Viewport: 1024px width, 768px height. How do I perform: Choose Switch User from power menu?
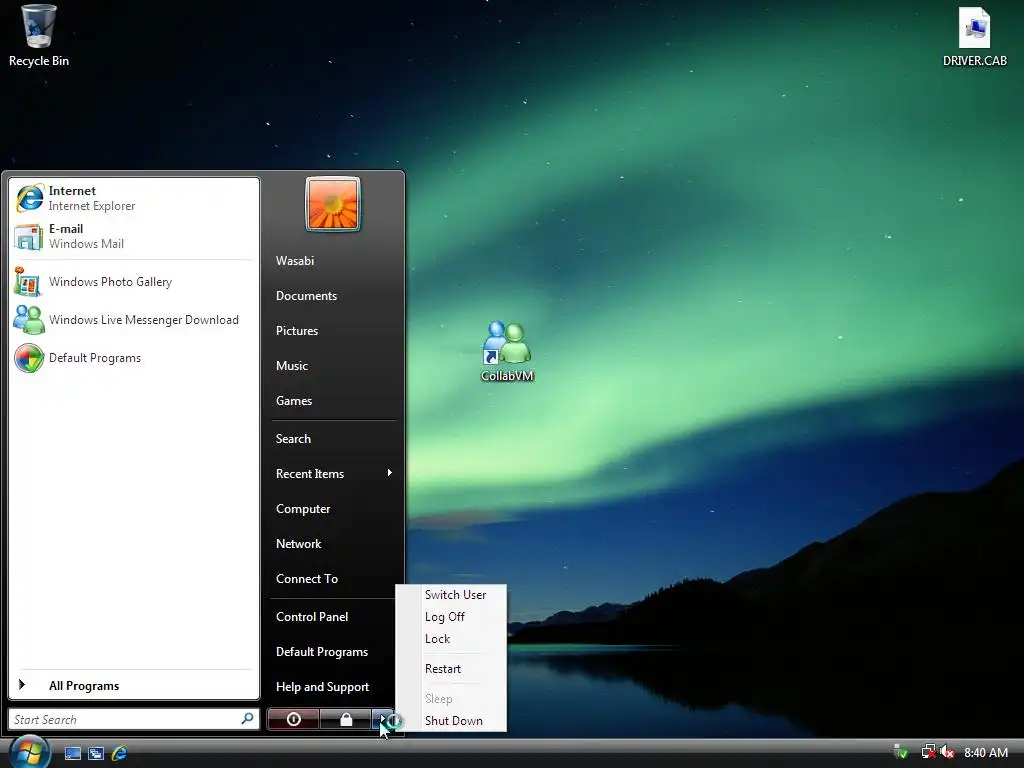point(455,595)
